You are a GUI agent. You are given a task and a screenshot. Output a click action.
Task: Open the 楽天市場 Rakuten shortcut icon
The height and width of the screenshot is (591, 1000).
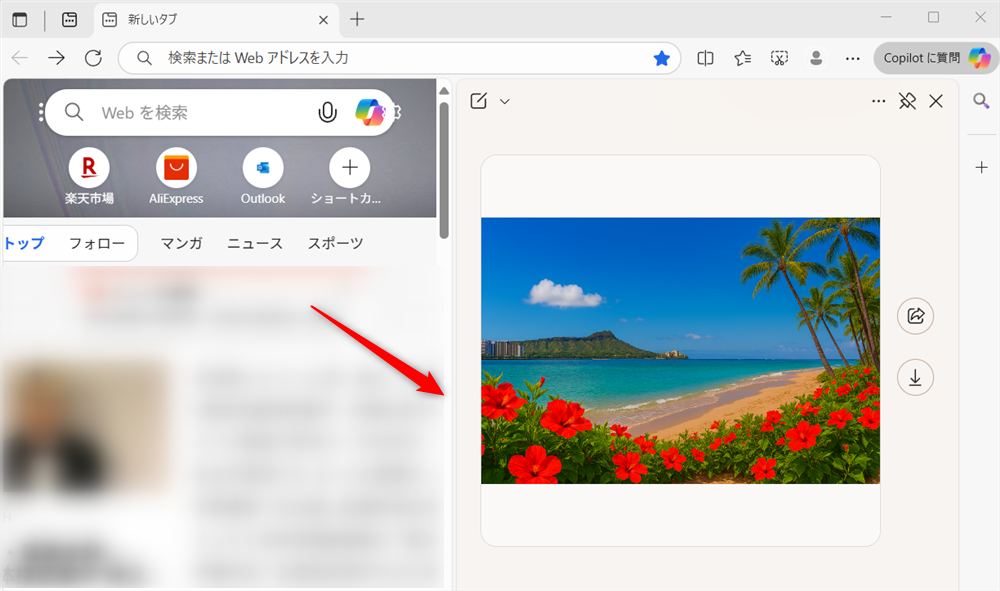[88, 169]
